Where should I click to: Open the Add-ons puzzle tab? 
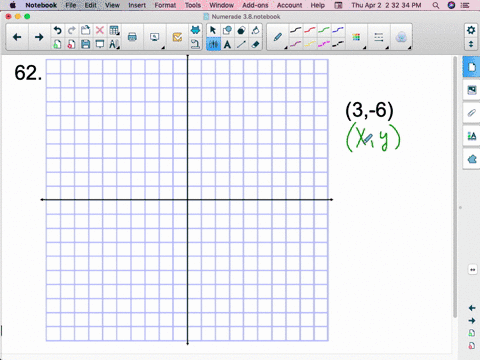pyautogui.click(x=472, y=159)
